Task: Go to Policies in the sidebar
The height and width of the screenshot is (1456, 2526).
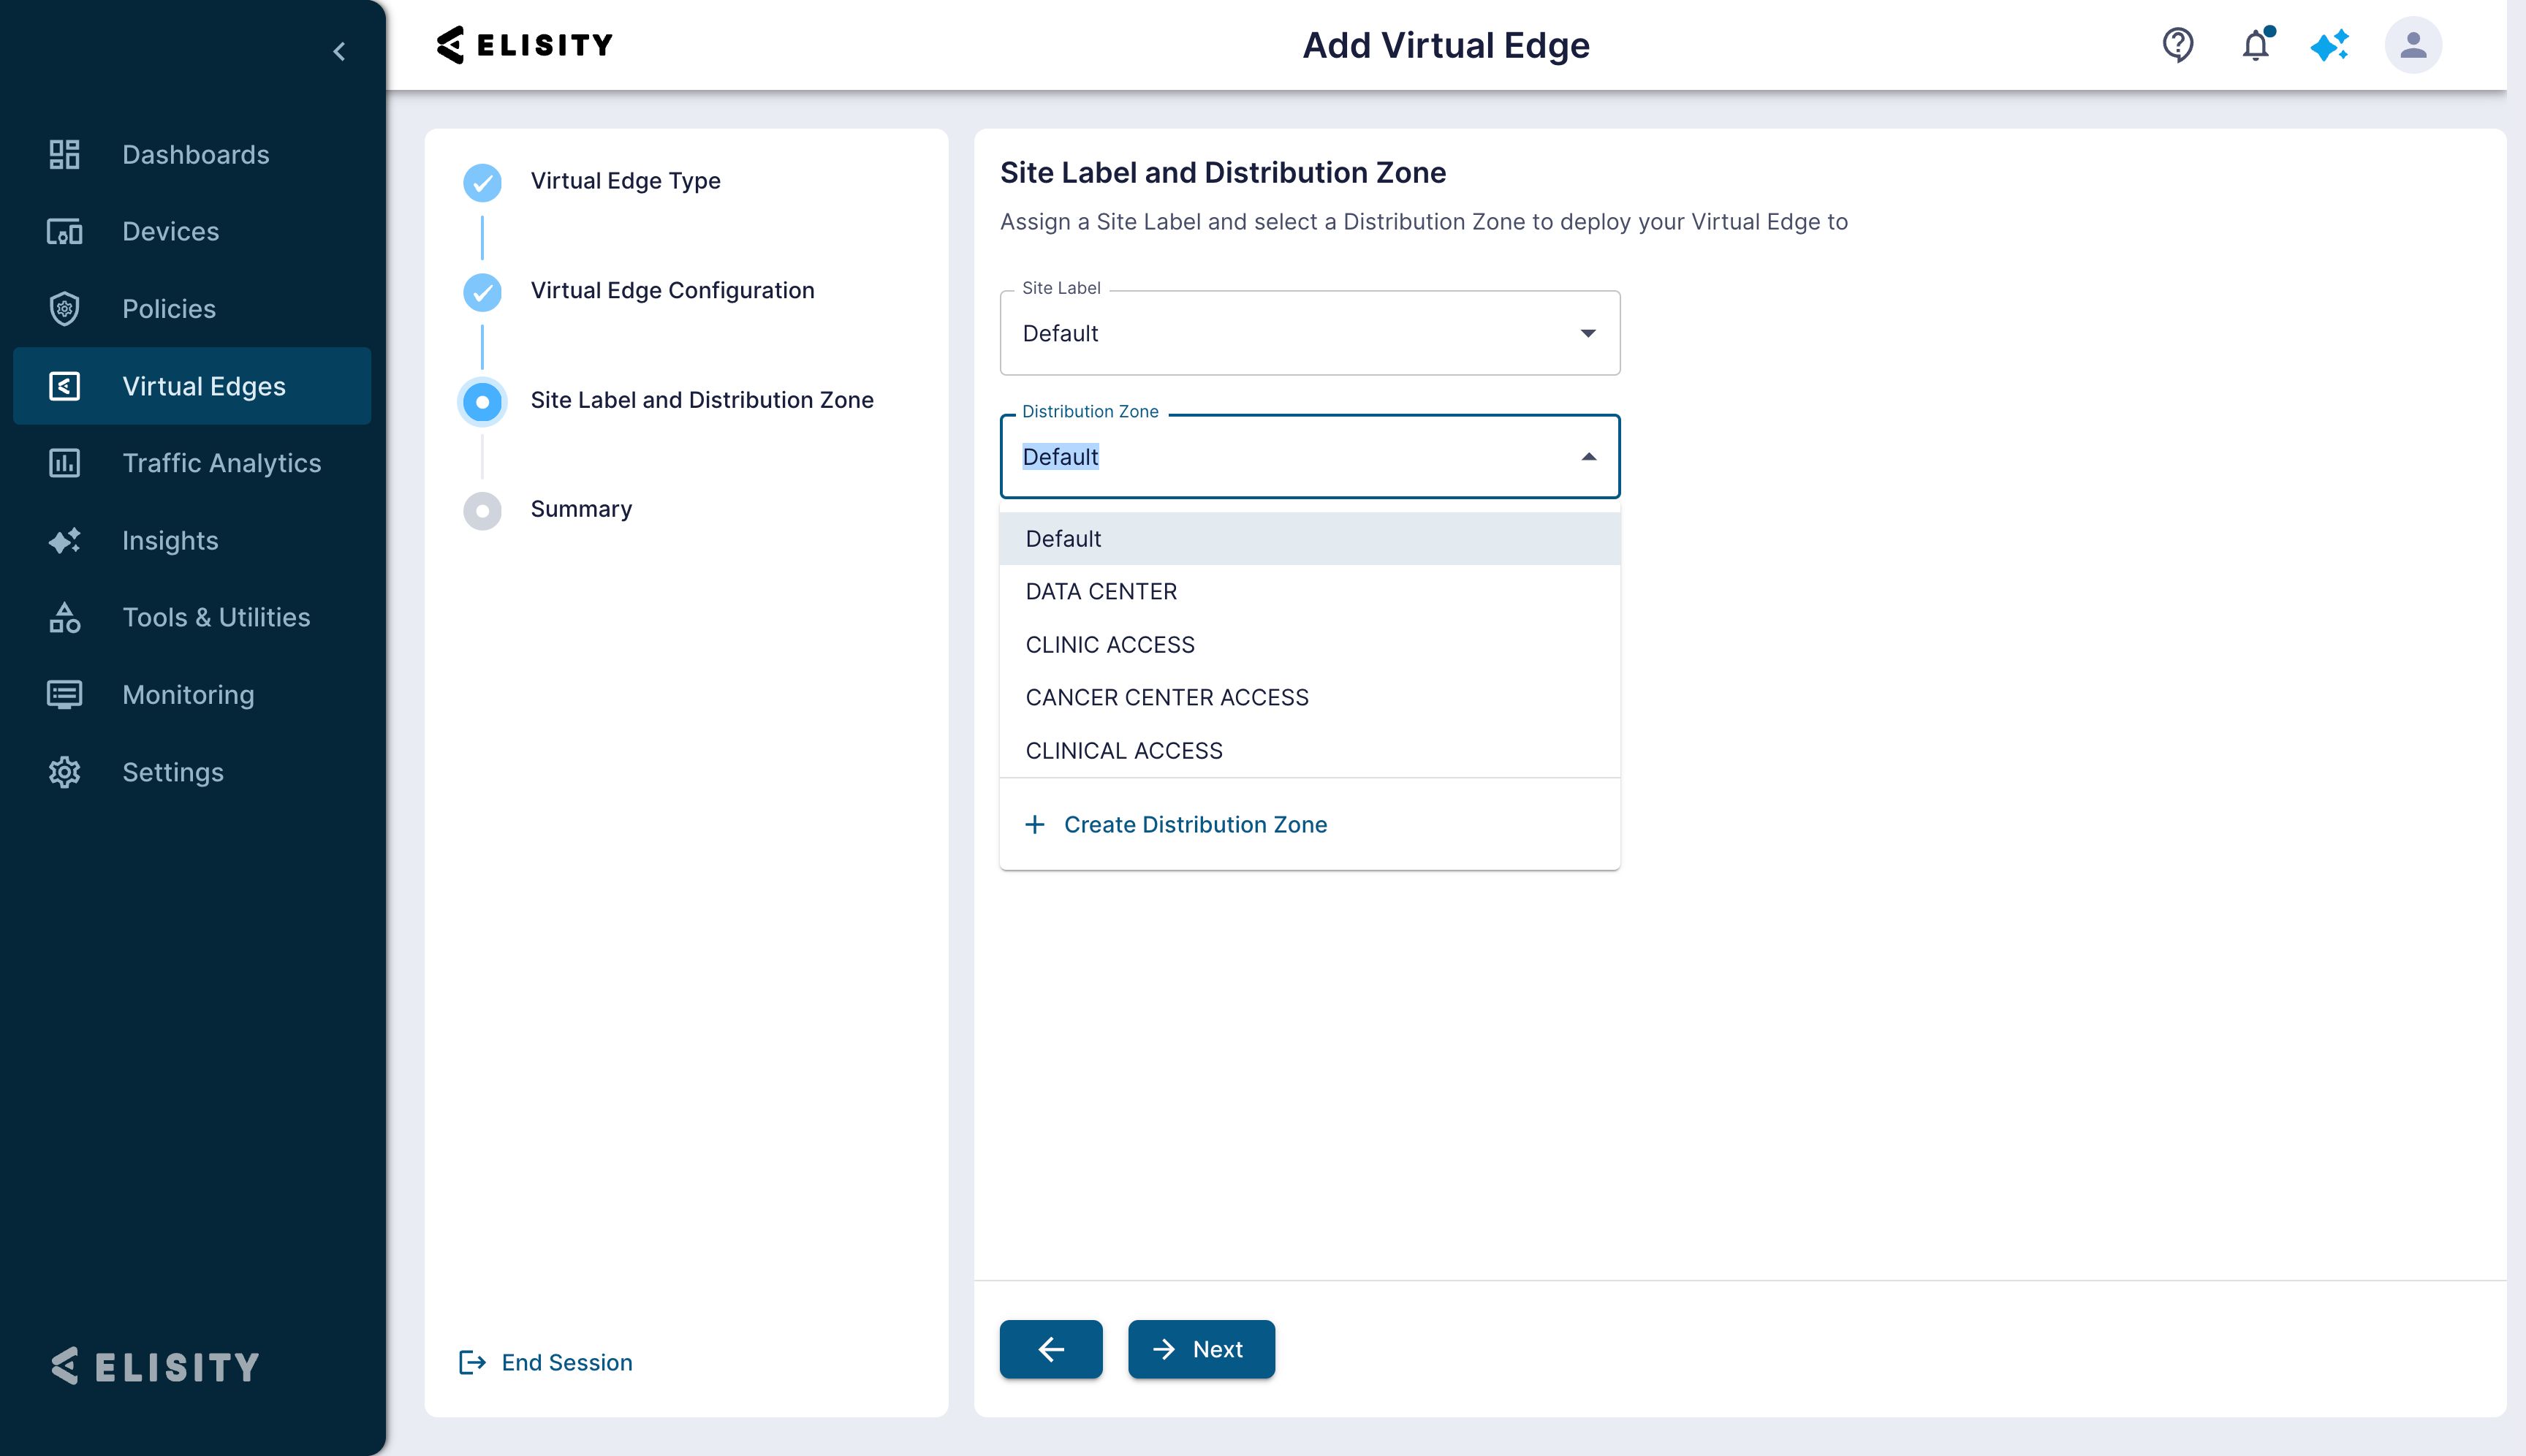Action: (x=192, y=309)
